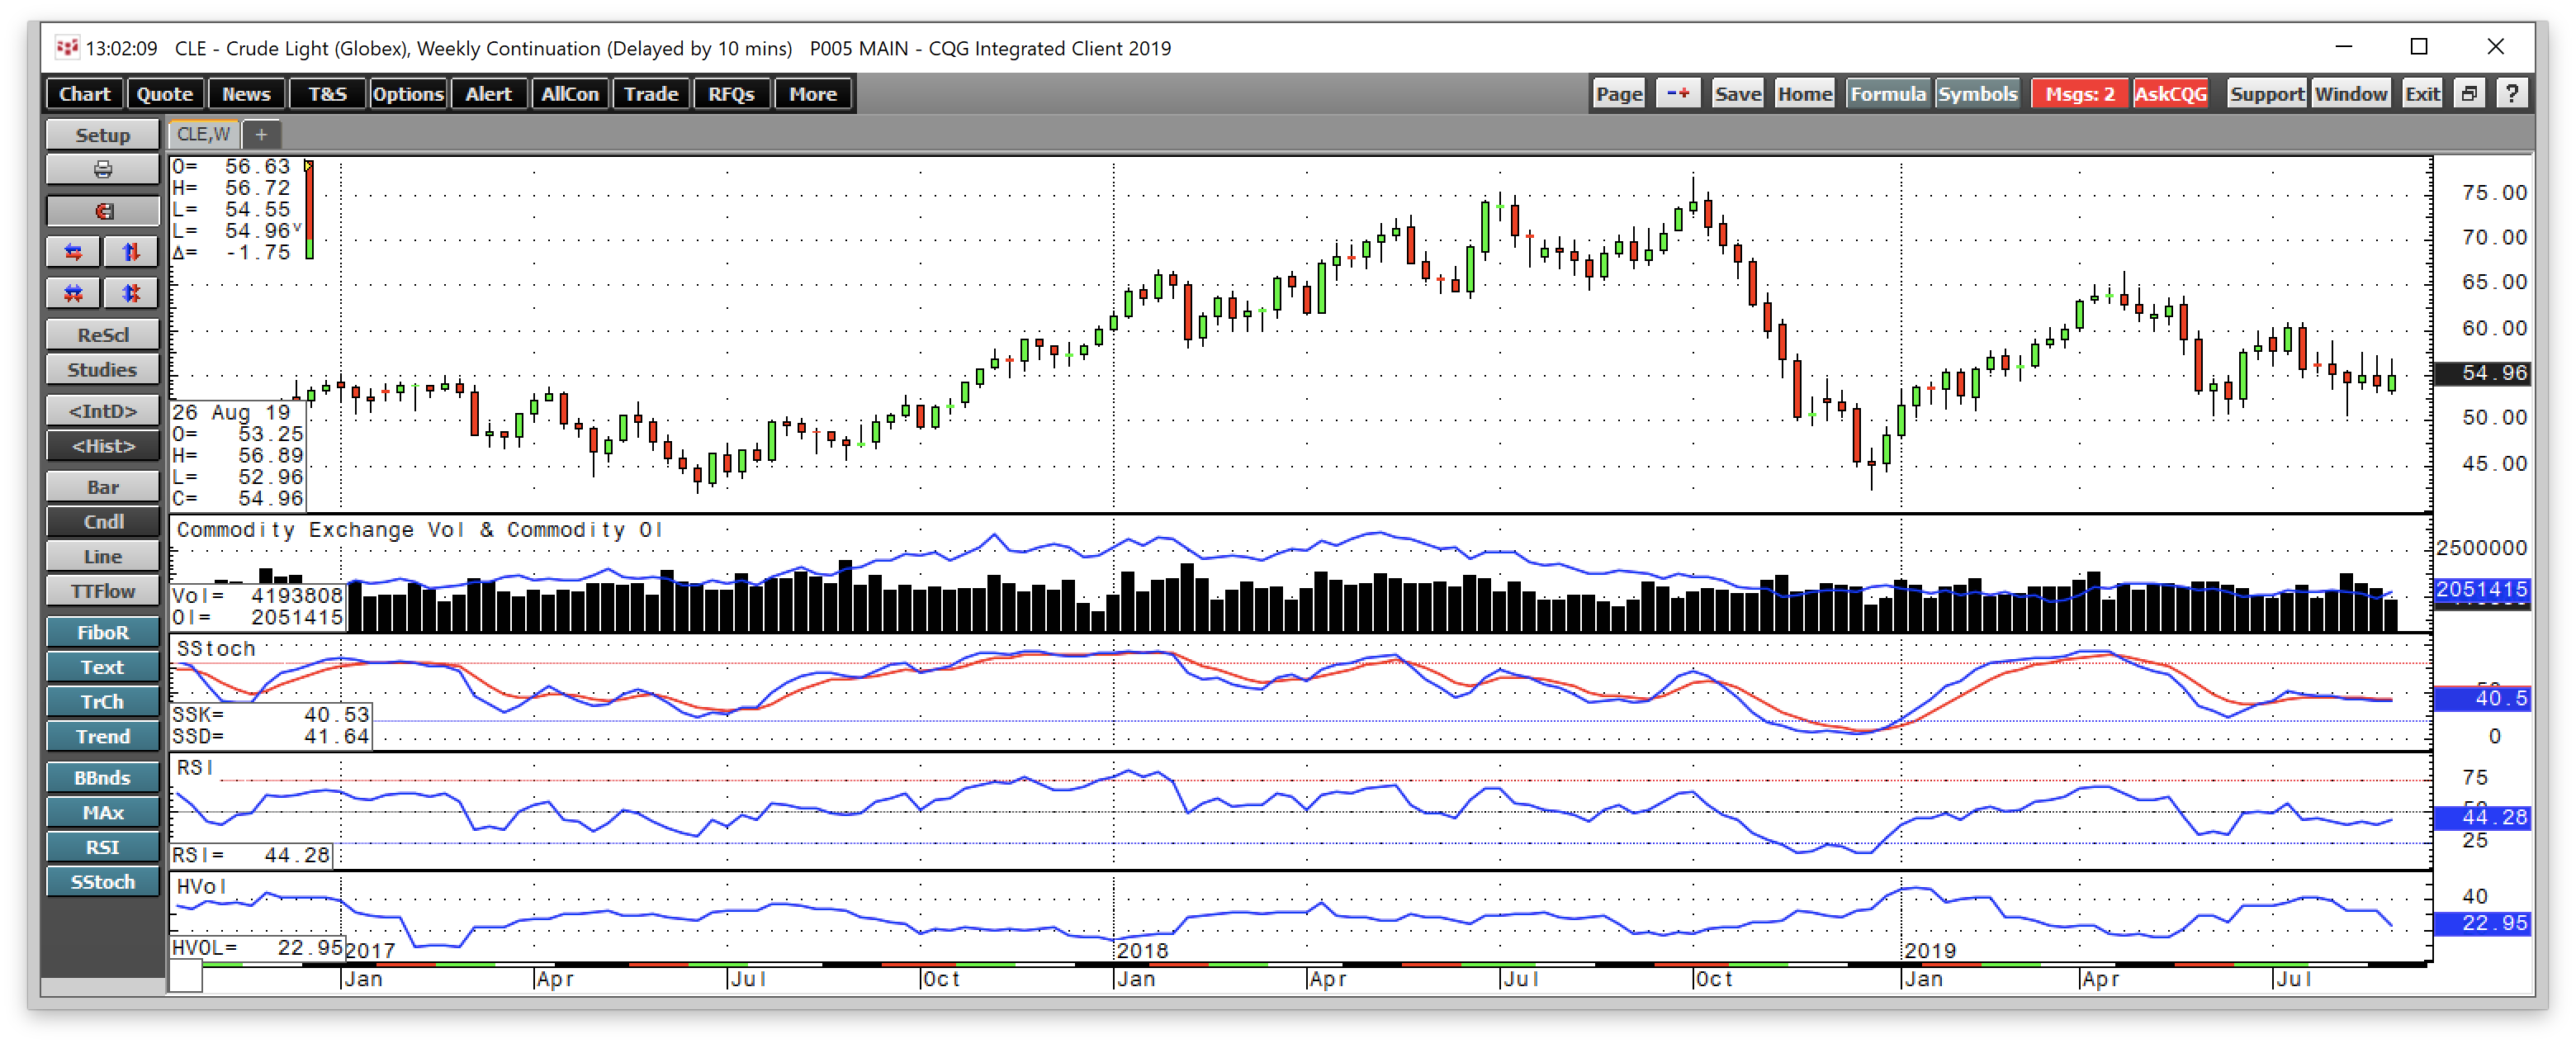Click the Formula button
This screenshot has height=1044, width=2576.
pos(1888,94)
